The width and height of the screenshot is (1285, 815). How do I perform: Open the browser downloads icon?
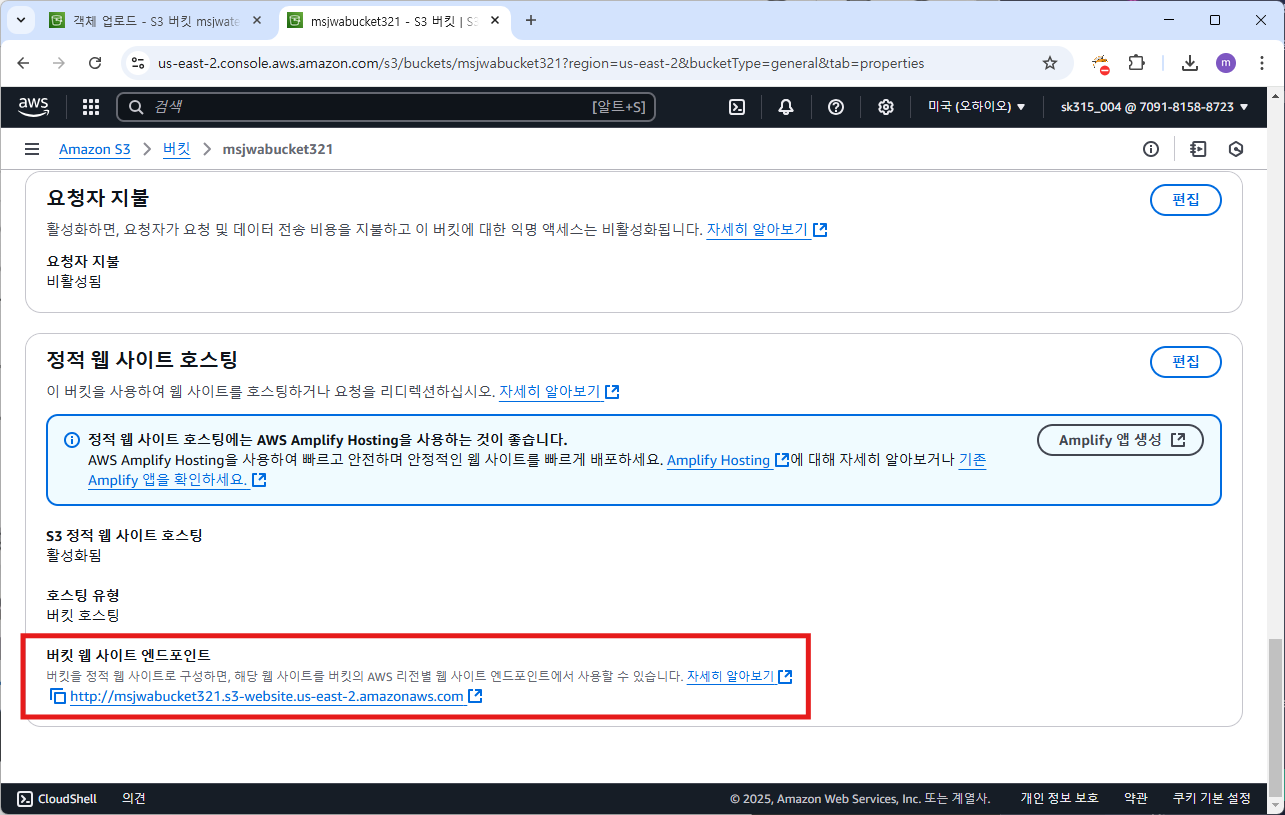tap(1190, 63)
